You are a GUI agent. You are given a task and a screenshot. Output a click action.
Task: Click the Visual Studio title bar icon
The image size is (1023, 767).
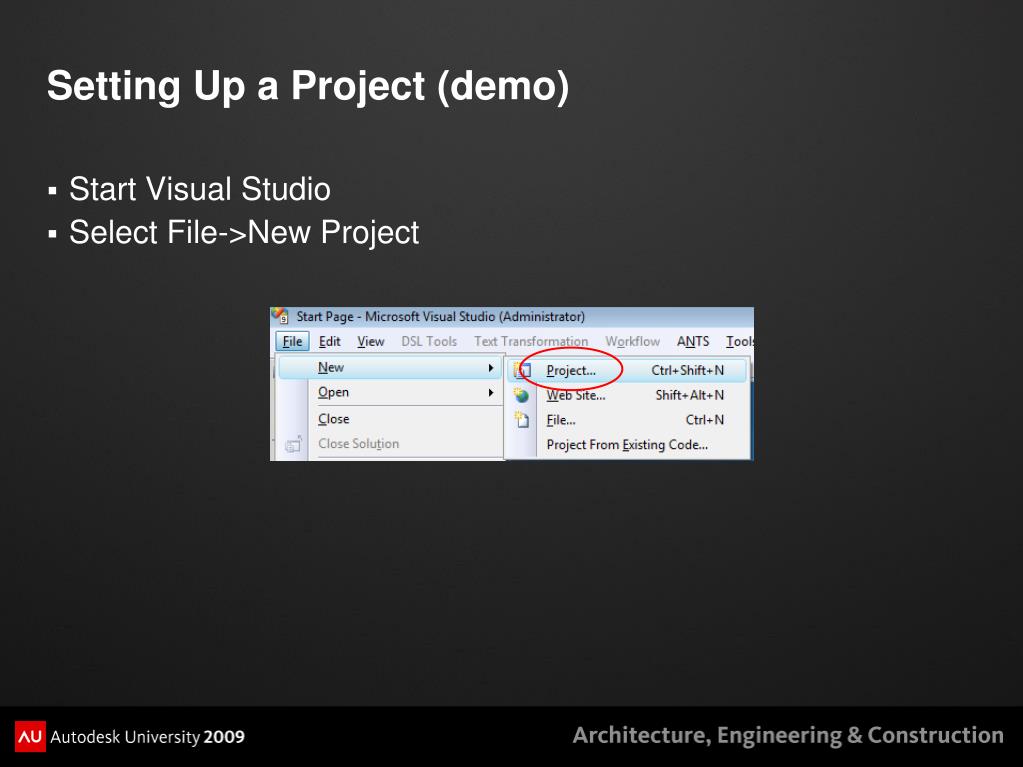(x=280, y=316)
